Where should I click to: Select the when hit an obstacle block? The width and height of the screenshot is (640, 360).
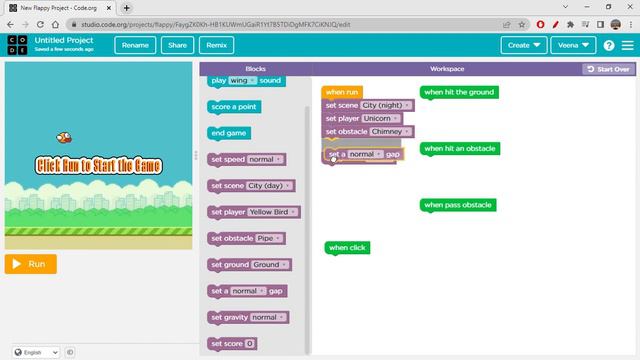click(x=460, y=149)
